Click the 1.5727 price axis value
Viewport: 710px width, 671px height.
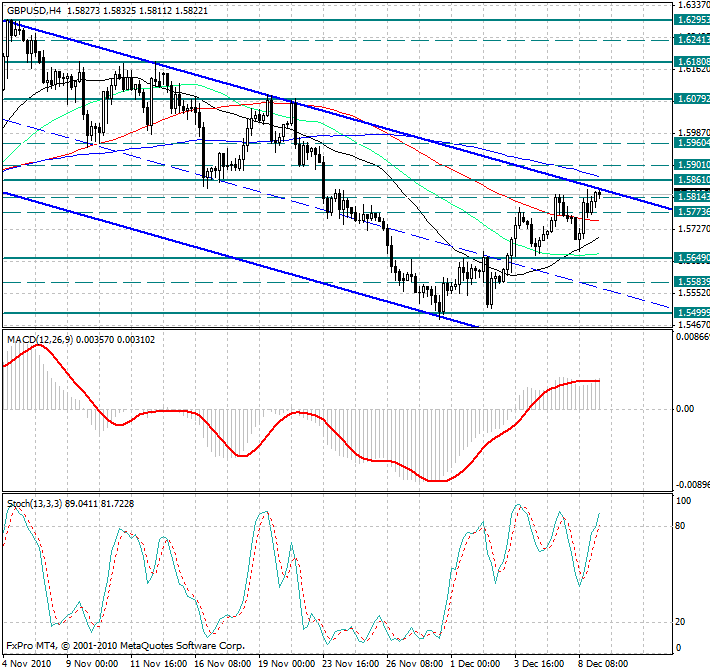[694, 229]
